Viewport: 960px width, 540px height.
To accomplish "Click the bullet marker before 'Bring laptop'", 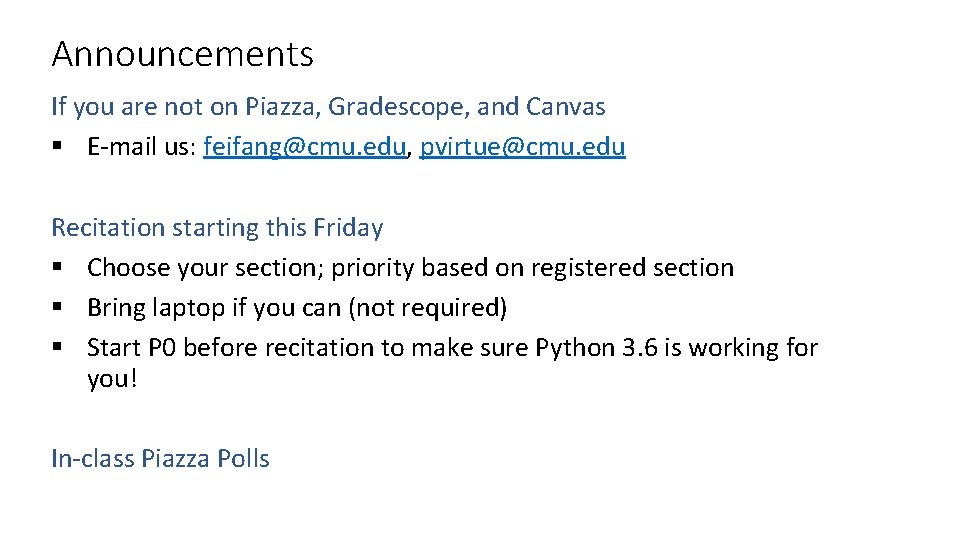I will point(58,309).
